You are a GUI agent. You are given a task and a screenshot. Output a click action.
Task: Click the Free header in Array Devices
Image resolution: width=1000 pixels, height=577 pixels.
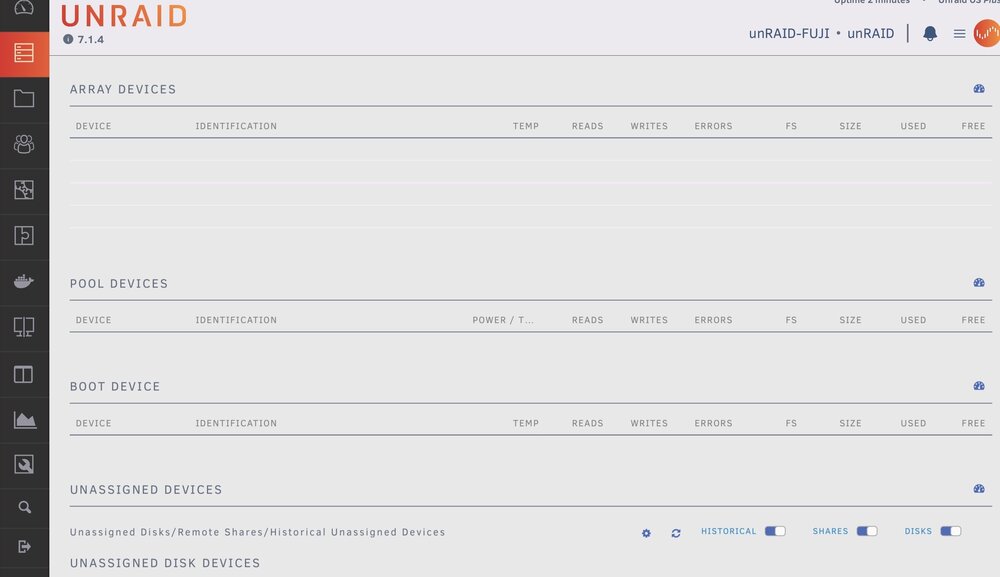(x=973, y=126)
